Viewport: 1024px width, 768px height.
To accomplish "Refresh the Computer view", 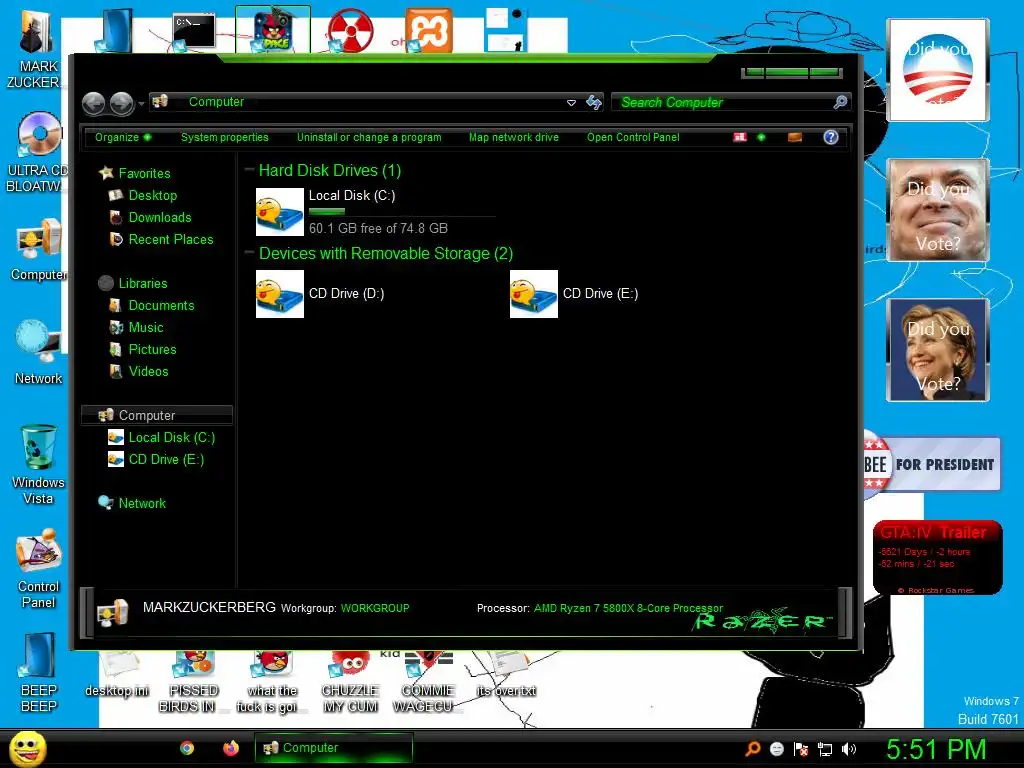I will (x=593, y=103).
